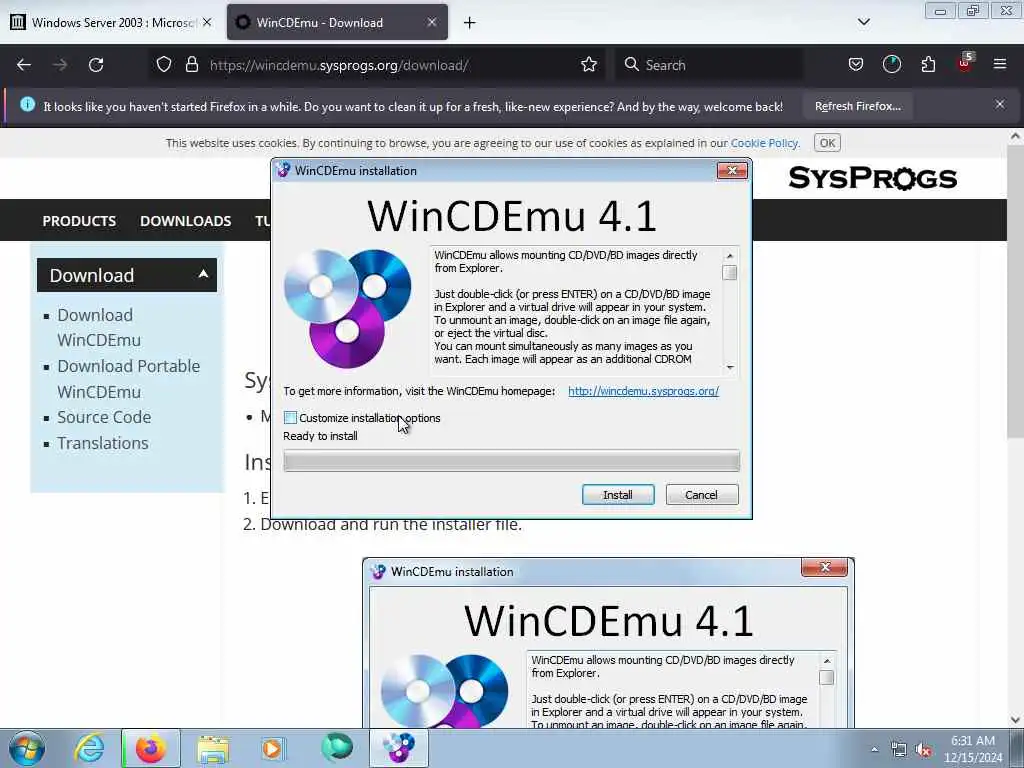Click the uBlock extension icon with badge
The height and width of the screenshot is (768, 1024).
coord(965,63)
